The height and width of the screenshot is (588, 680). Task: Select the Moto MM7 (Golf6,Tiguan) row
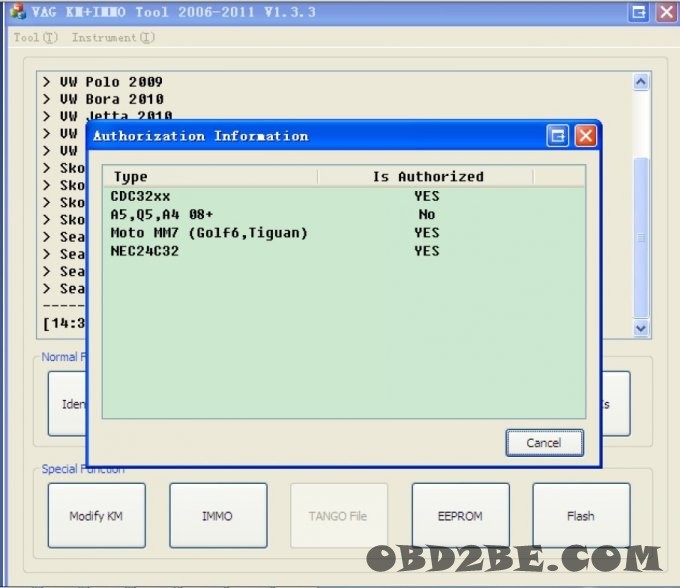tap(344, 233)
